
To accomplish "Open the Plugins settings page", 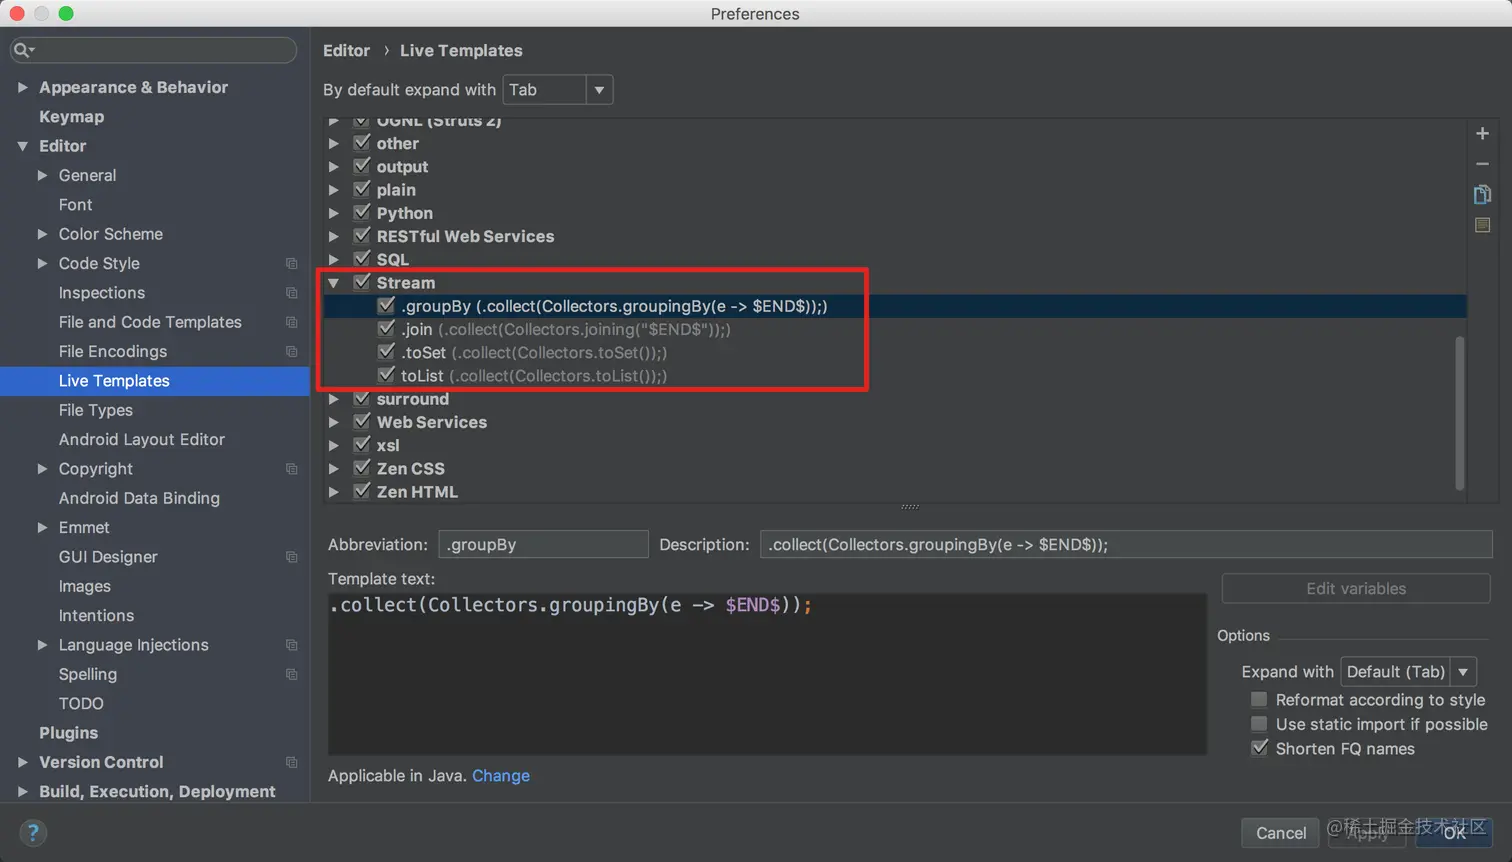I will pos(68,733).
